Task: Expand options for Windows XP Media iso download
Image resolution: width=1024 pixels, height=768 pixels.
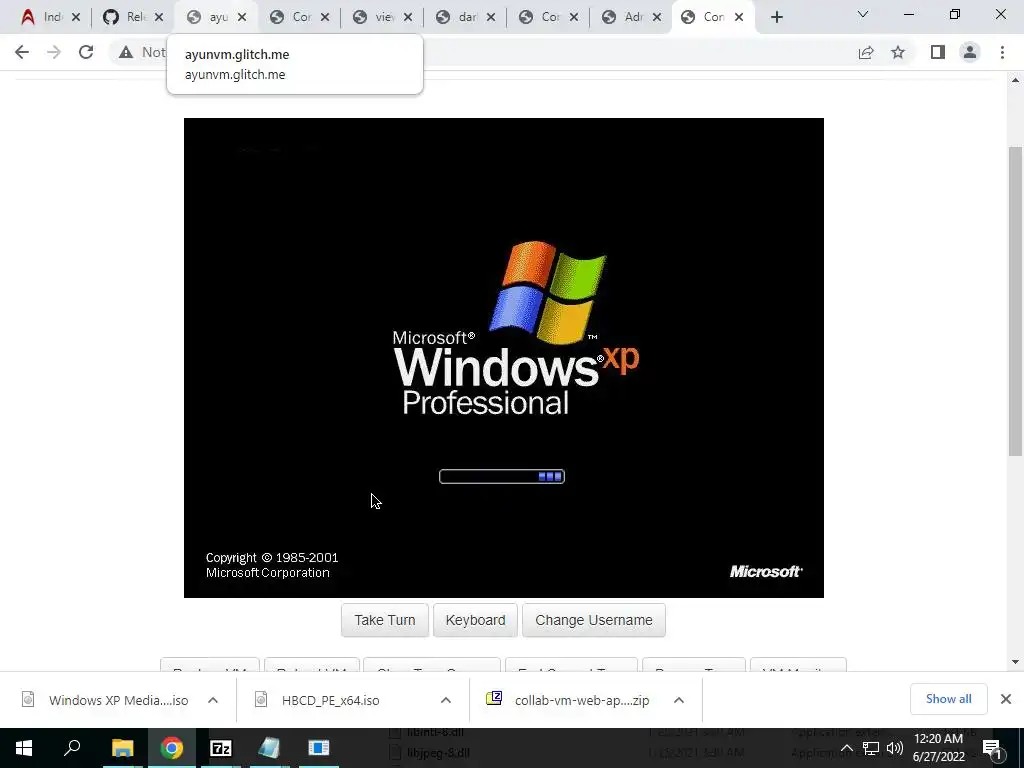Action: pyautogui.click(x=213, y=700)
